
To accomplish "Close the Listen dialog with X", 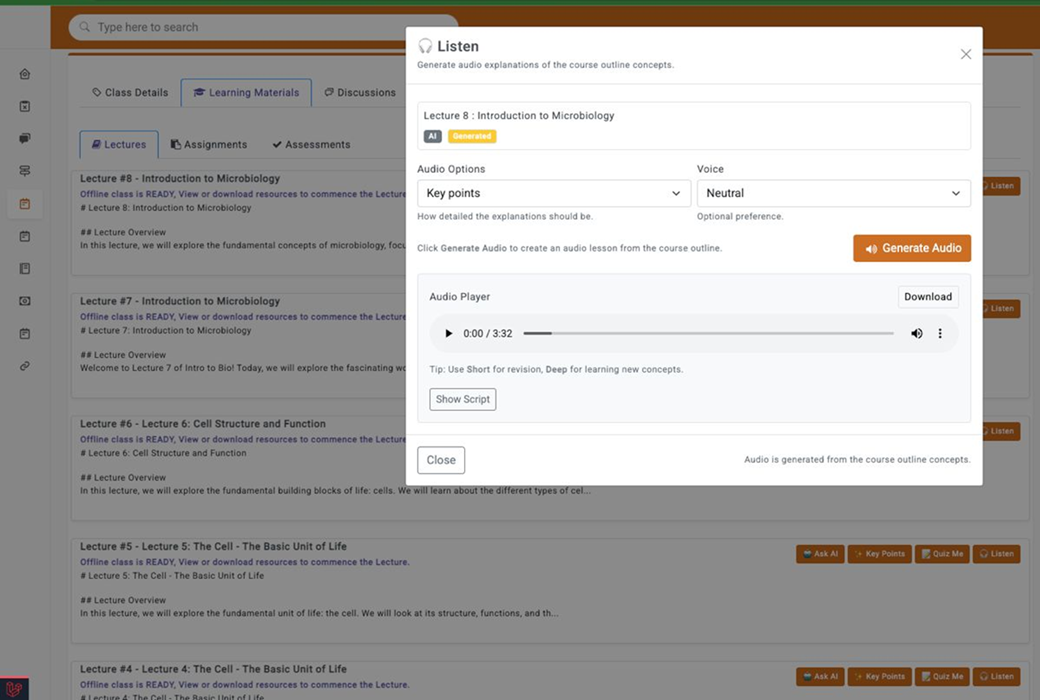I will coord(965,55).
